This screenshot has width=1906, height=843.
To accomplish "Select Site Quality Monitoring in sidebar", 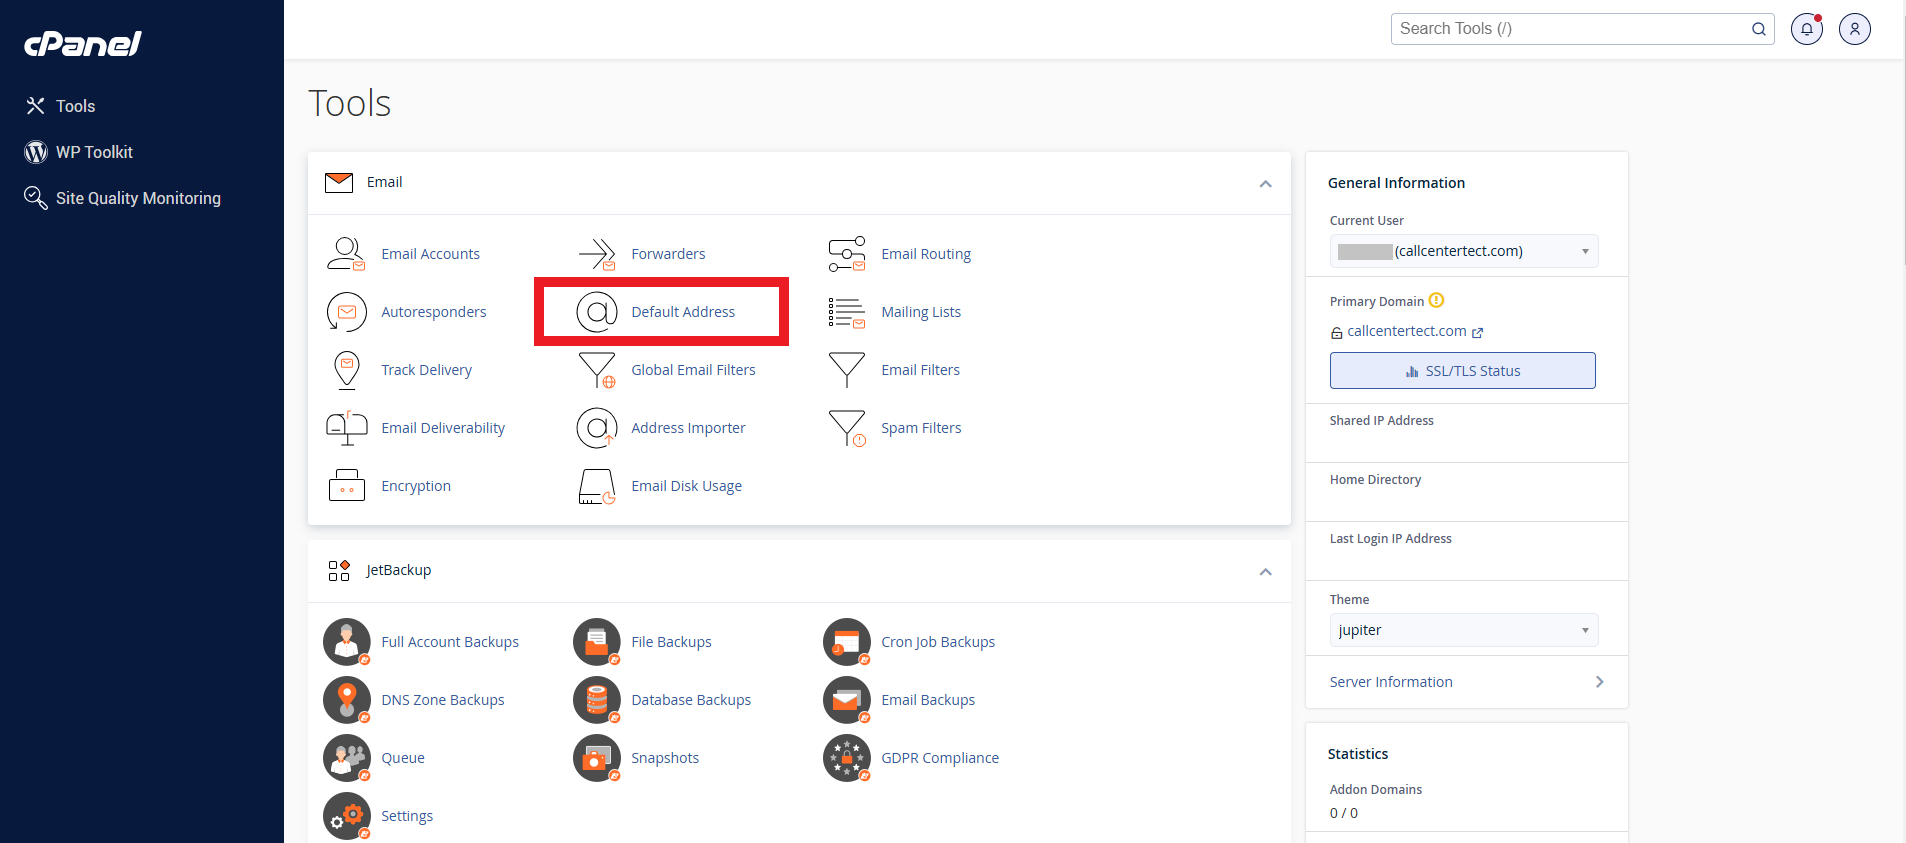I will pos(138,198).
